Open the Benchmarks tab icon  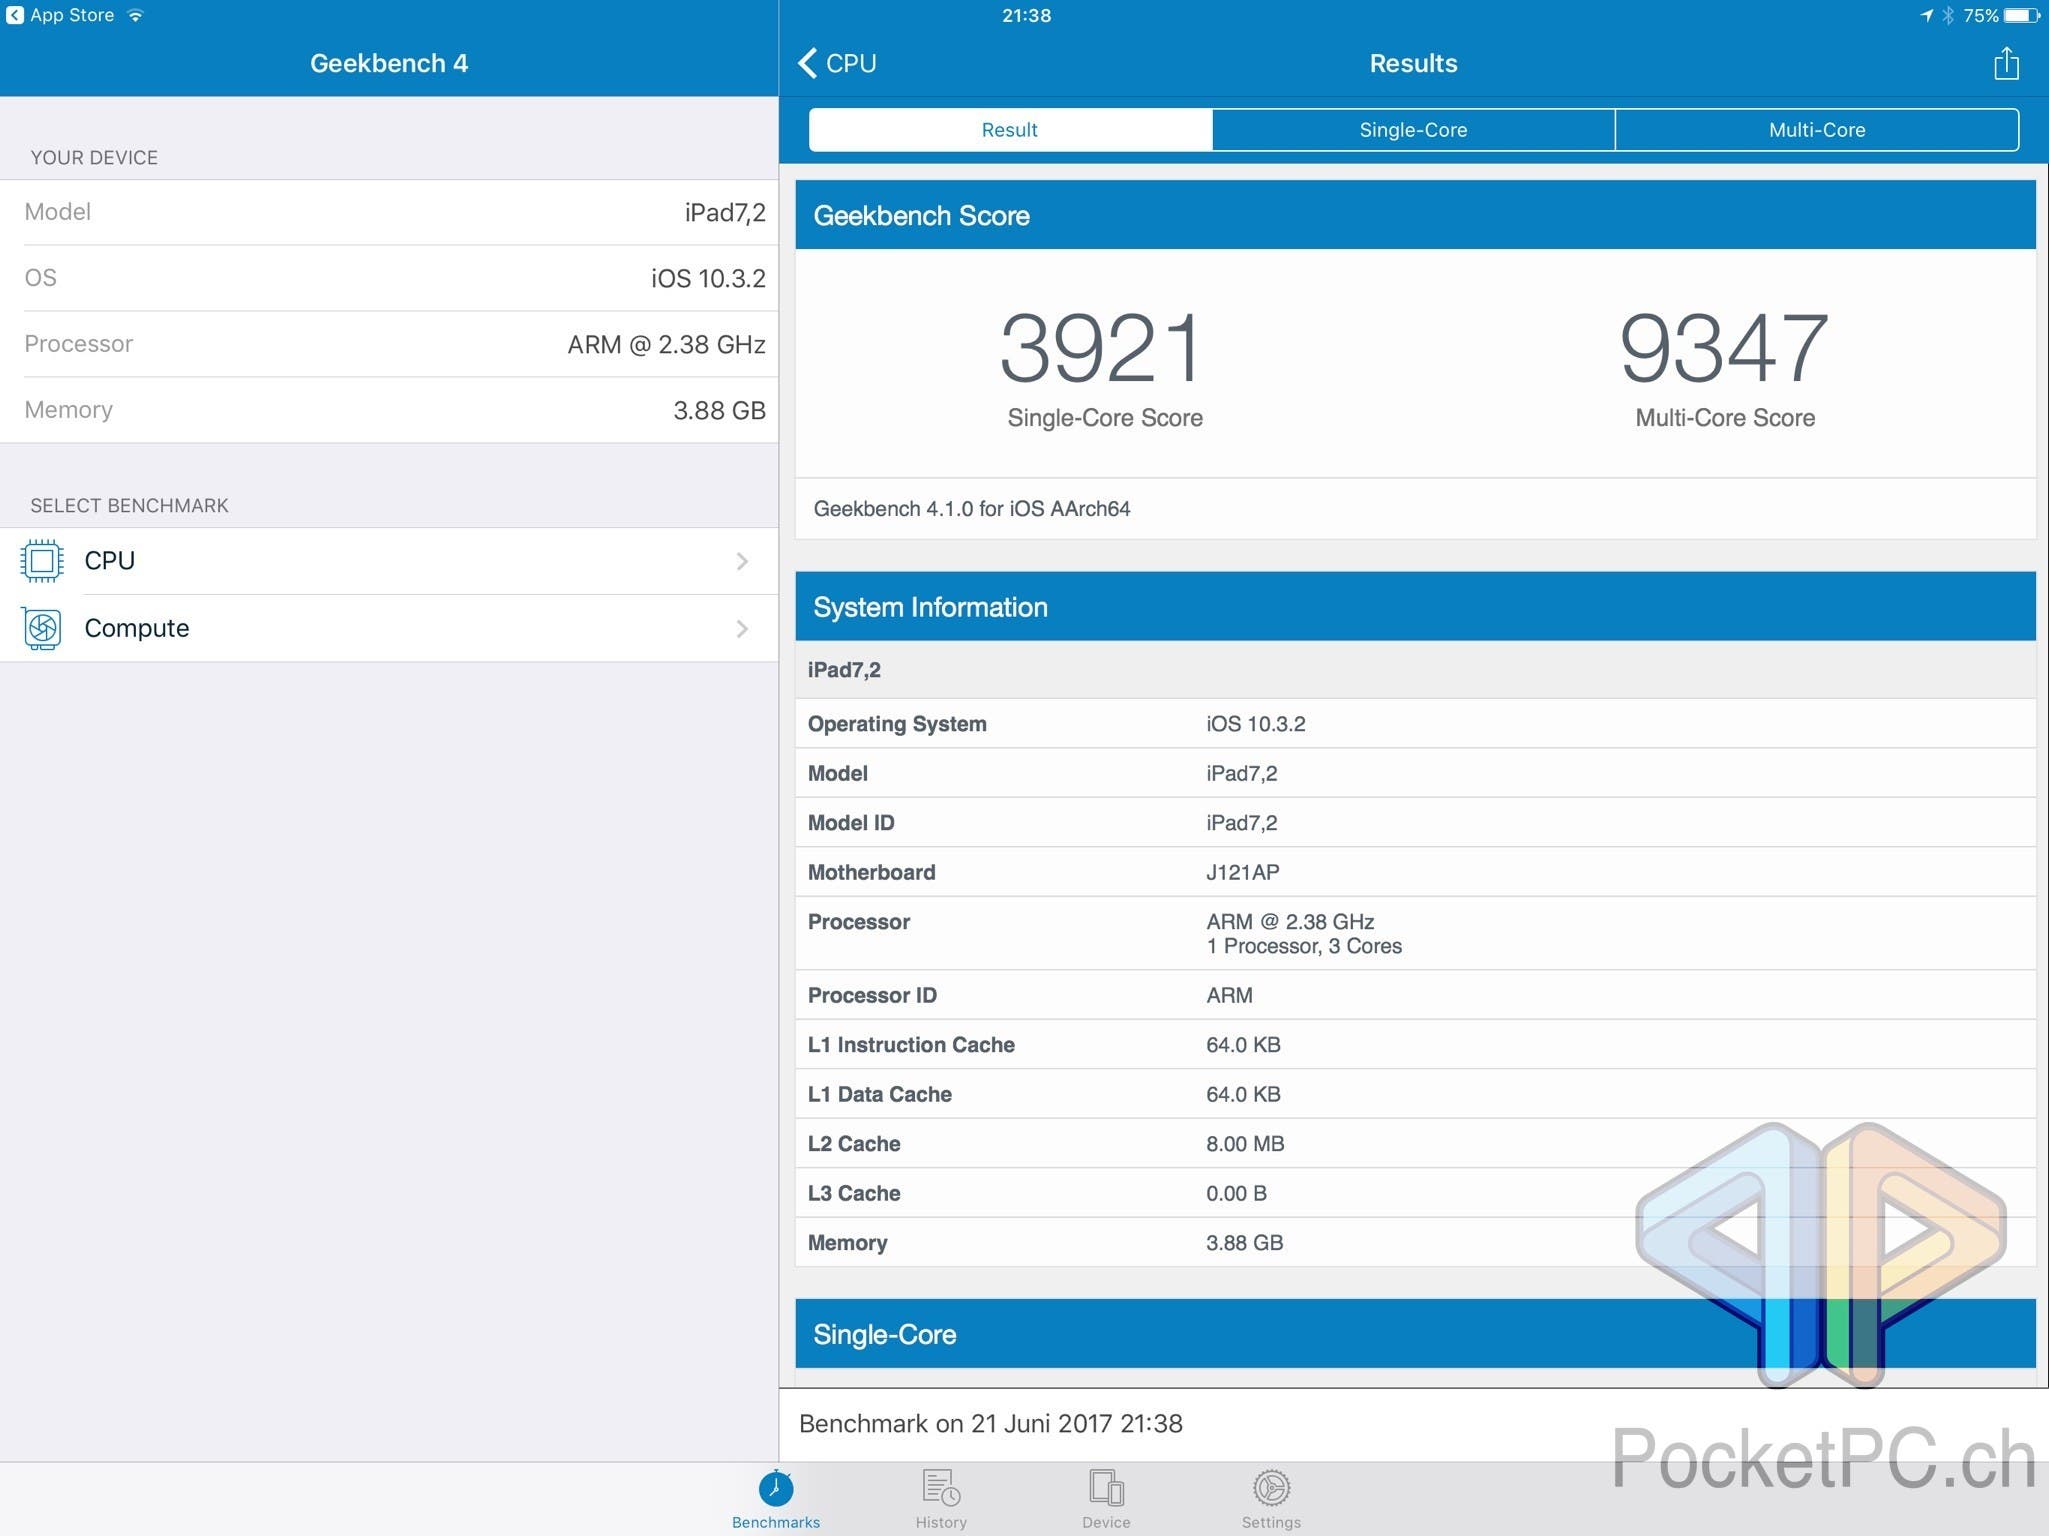tap(776, 1488)
